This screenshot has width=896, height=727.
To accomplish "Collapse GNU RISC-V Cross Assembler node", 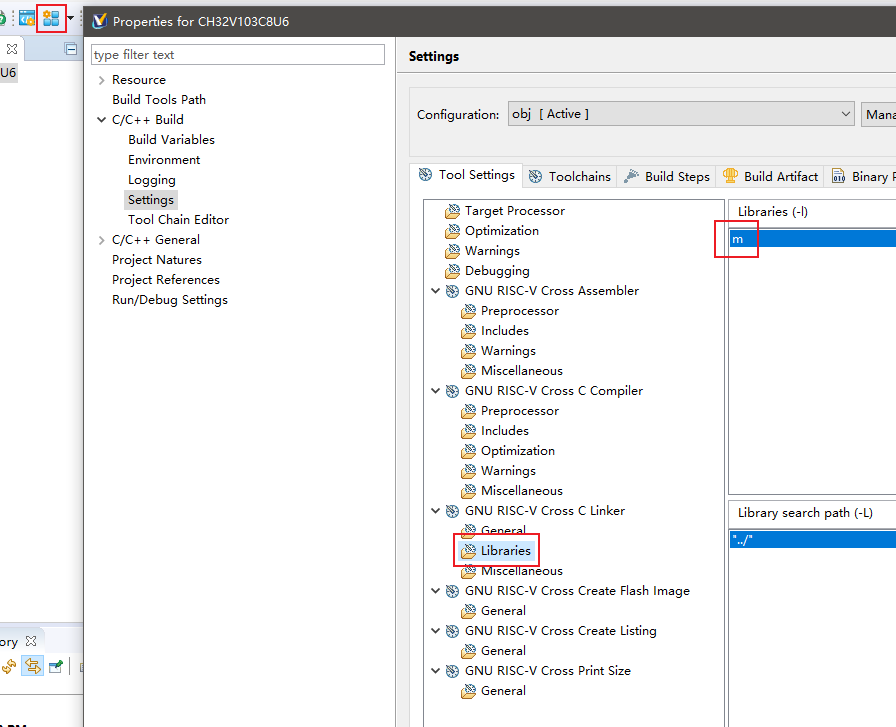I will click(x=435, y=291).
